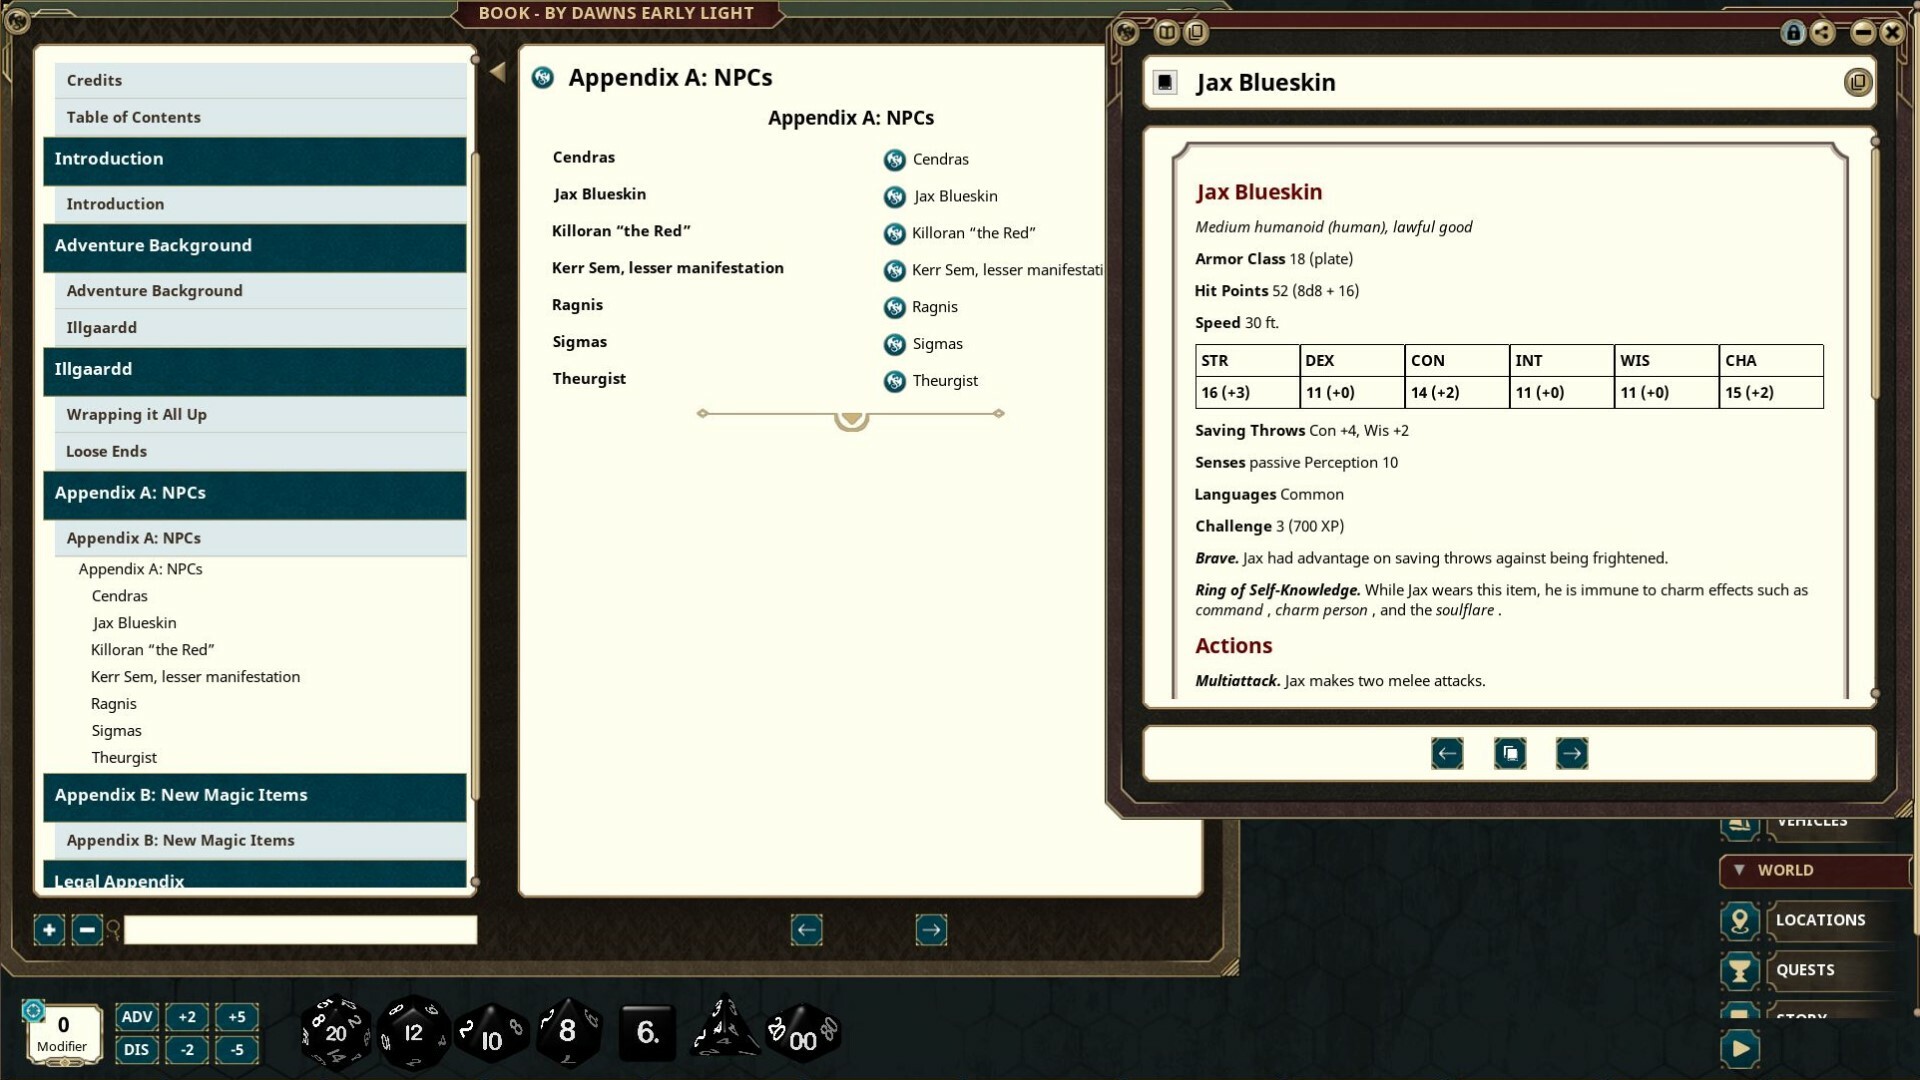Viewport: 1920px width, 1080px height.
Task: Click the search field below the contents list
Action: point(298,930)
